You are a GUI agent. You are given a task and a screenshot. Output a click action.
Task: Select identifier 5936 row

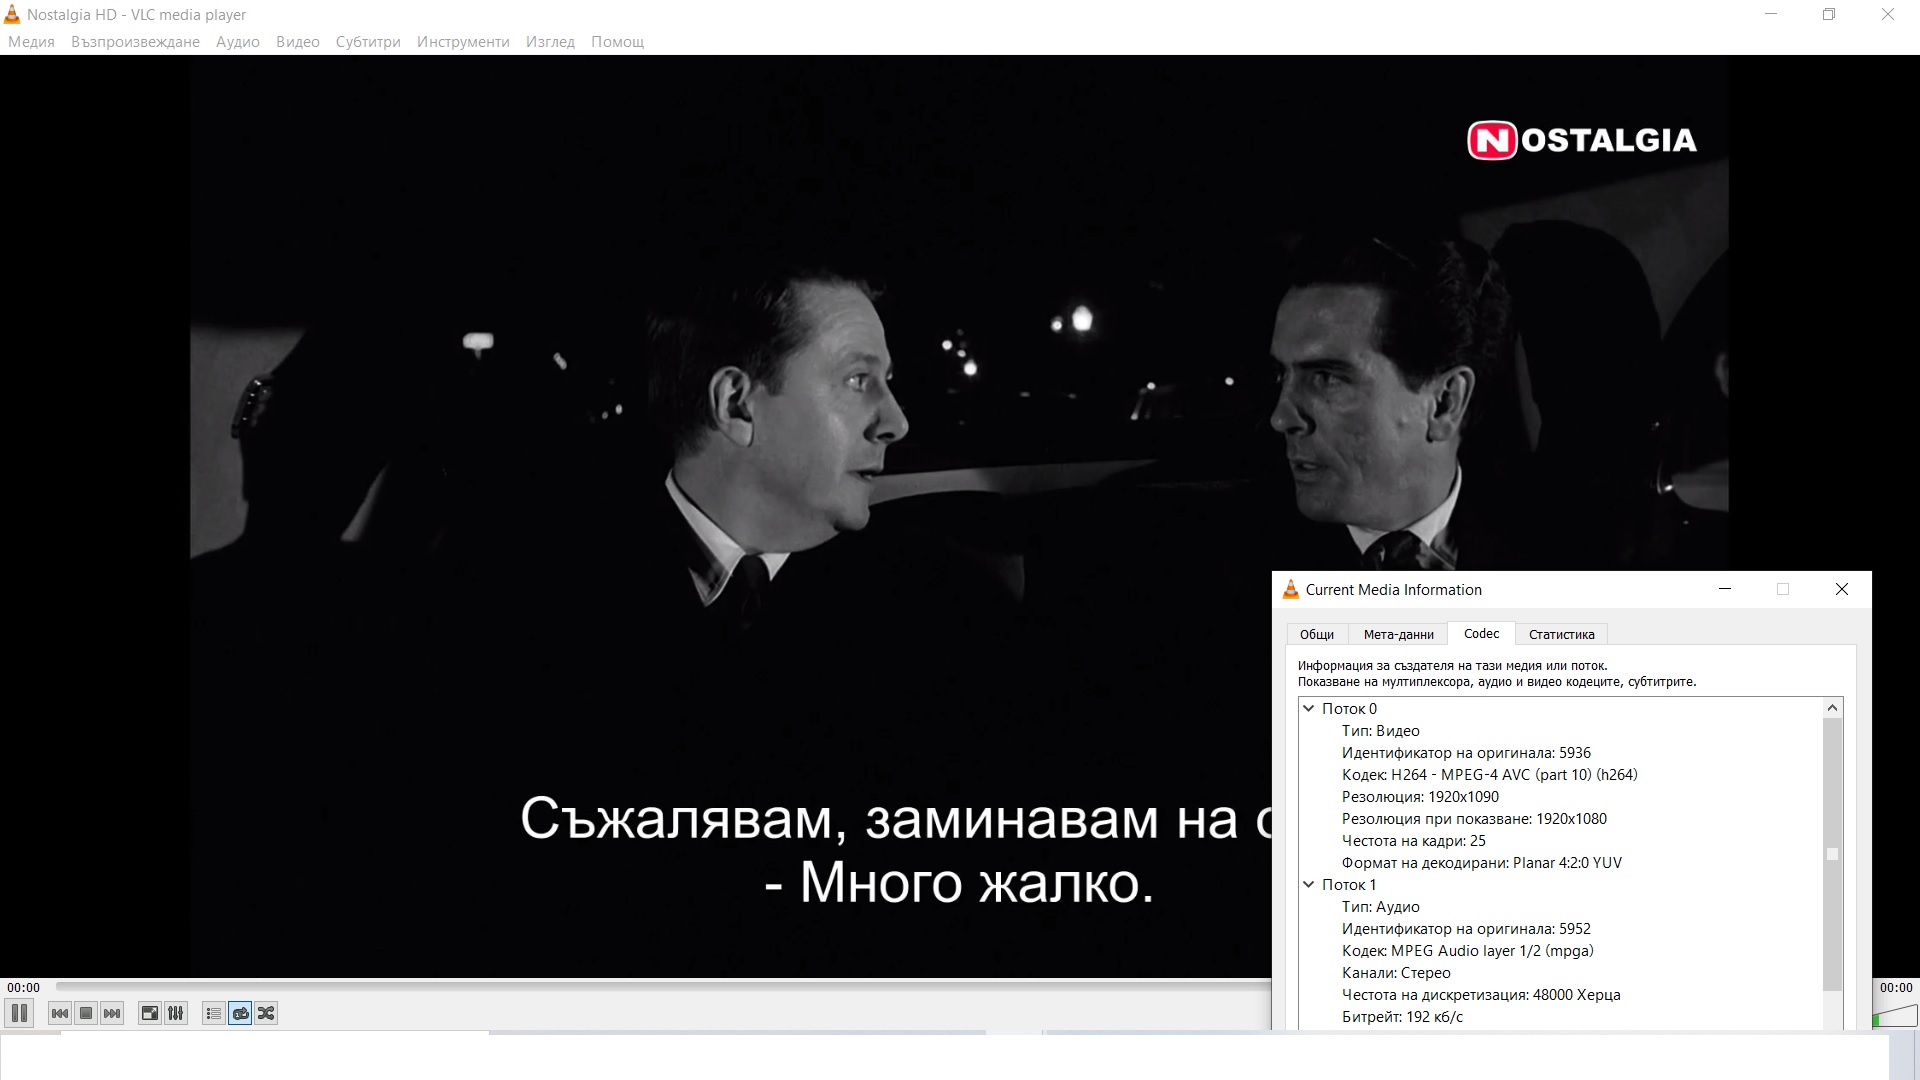1466,753
